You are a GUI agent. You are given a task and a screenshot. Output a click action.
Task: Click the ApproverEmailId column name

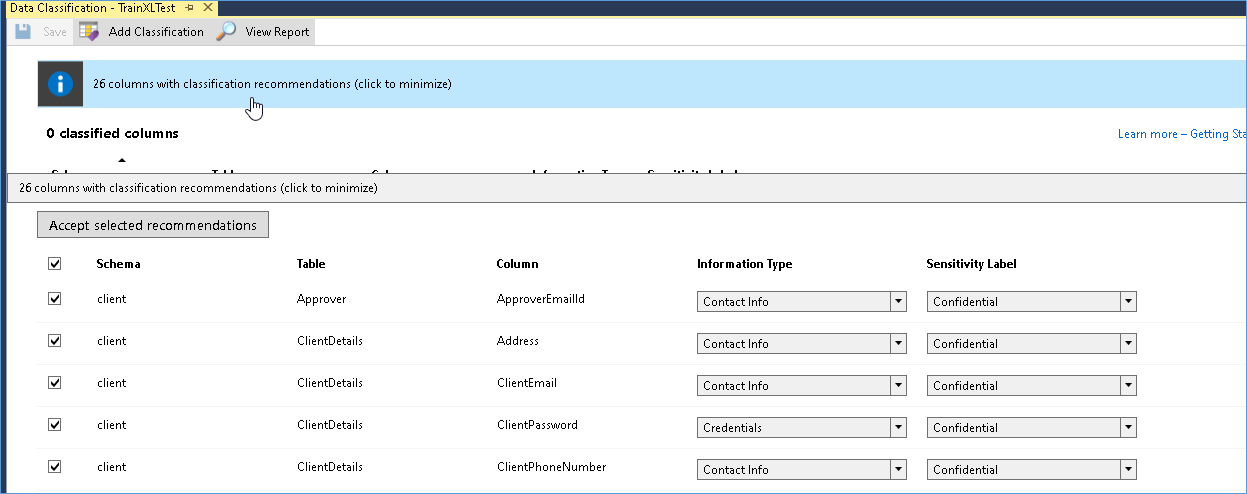[540, 299]
